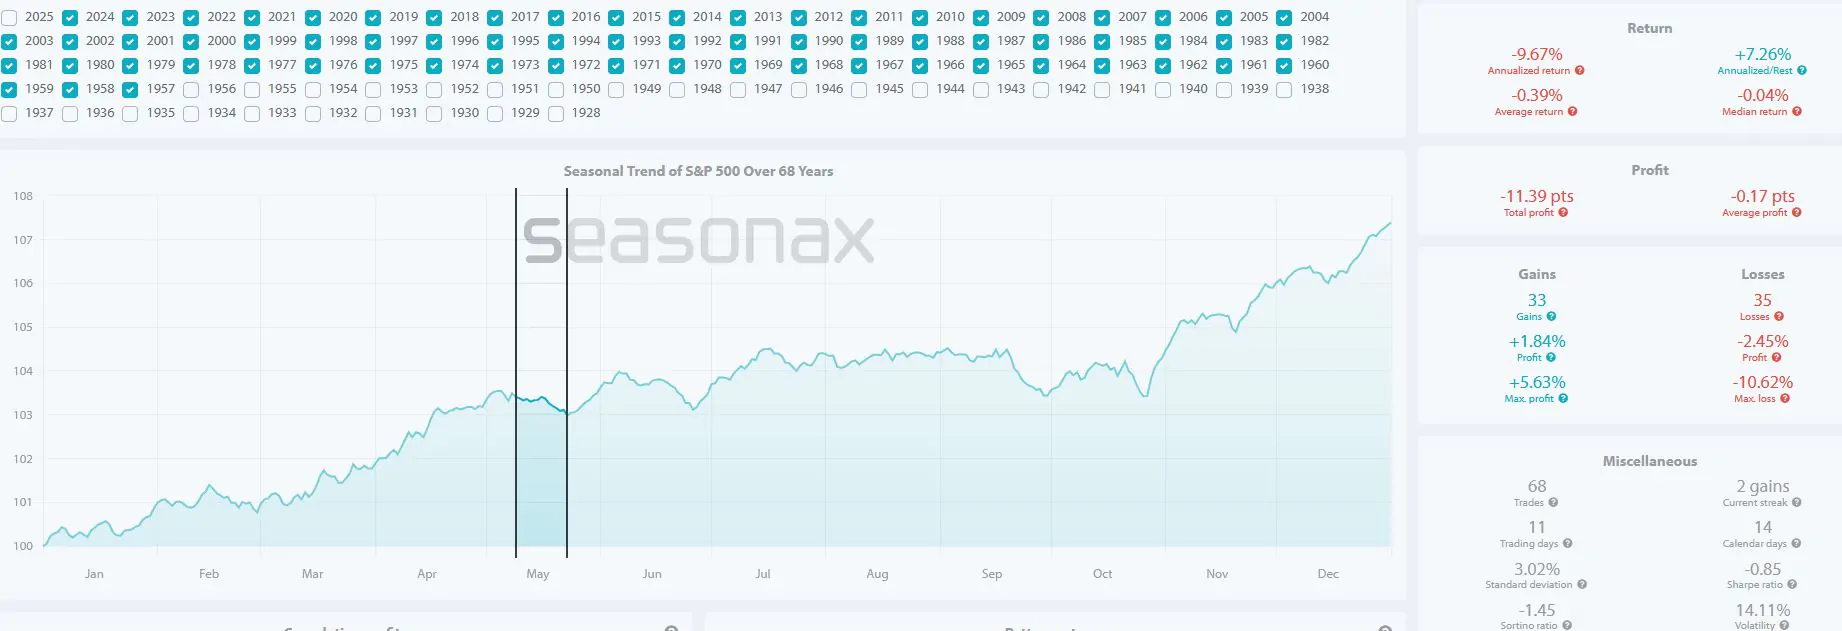This screenshot has height=631, width=1842.
Task: Open help icon beside Annualized/Rest
Action: 1802,71
